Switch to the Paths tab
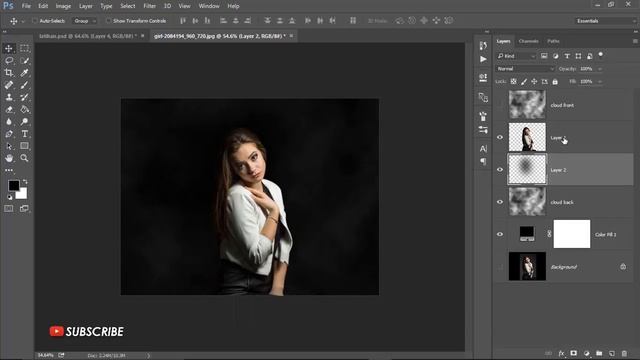 553,41
